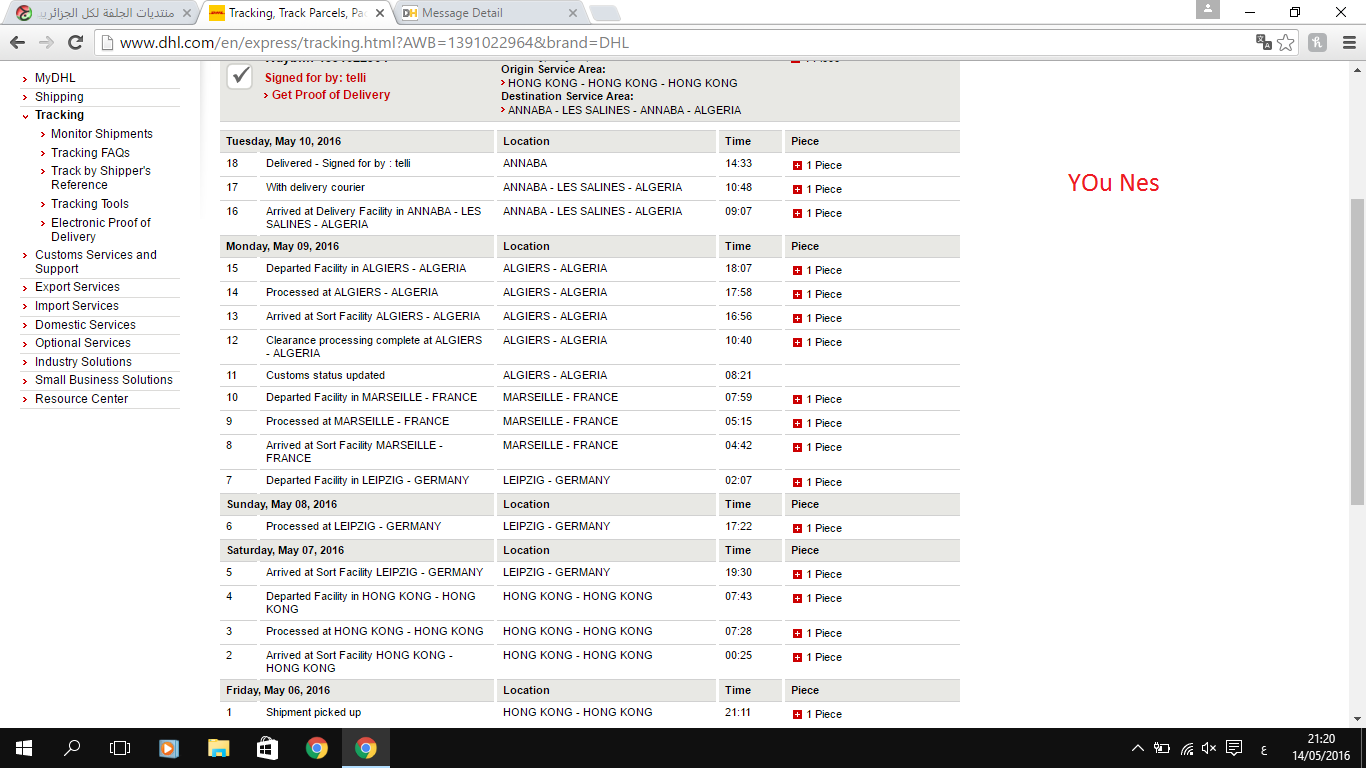1366x768 pixels.
Task: Open Import Services sidebar link
Action: (77, 306)
